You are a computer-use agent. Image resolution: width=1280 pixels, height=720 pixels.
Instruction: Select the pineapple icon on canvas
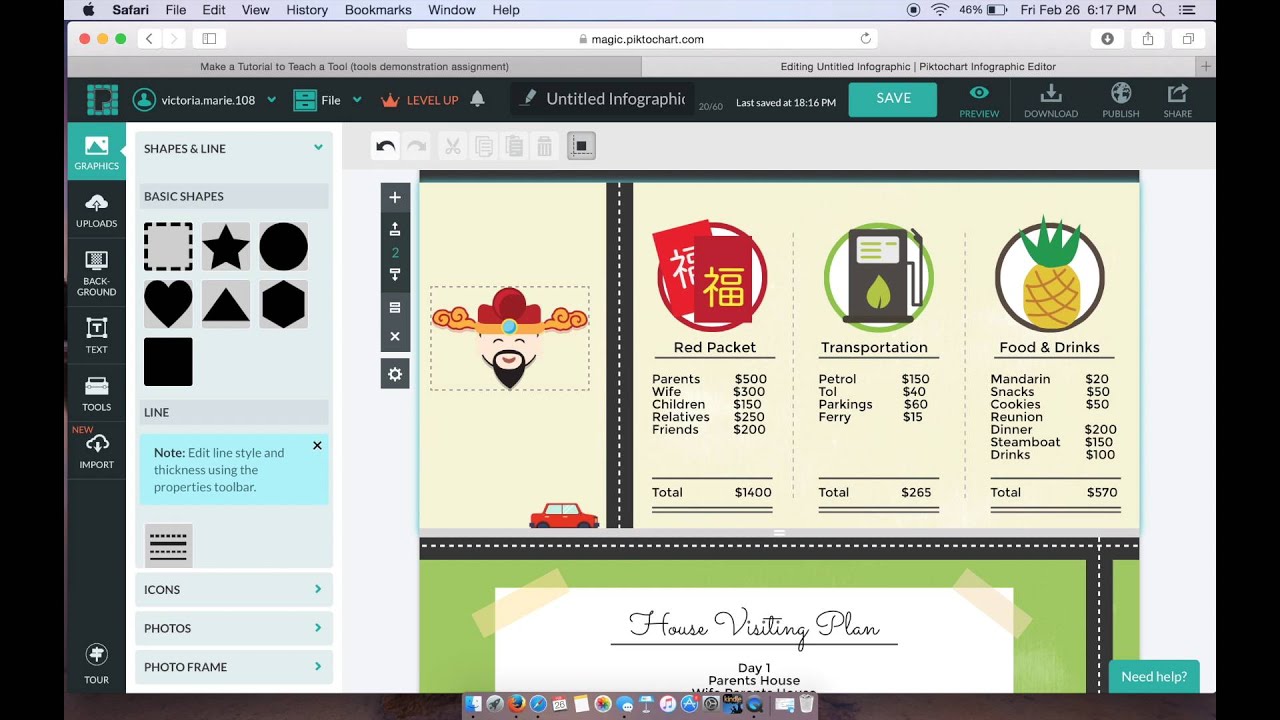point(1050,273)
